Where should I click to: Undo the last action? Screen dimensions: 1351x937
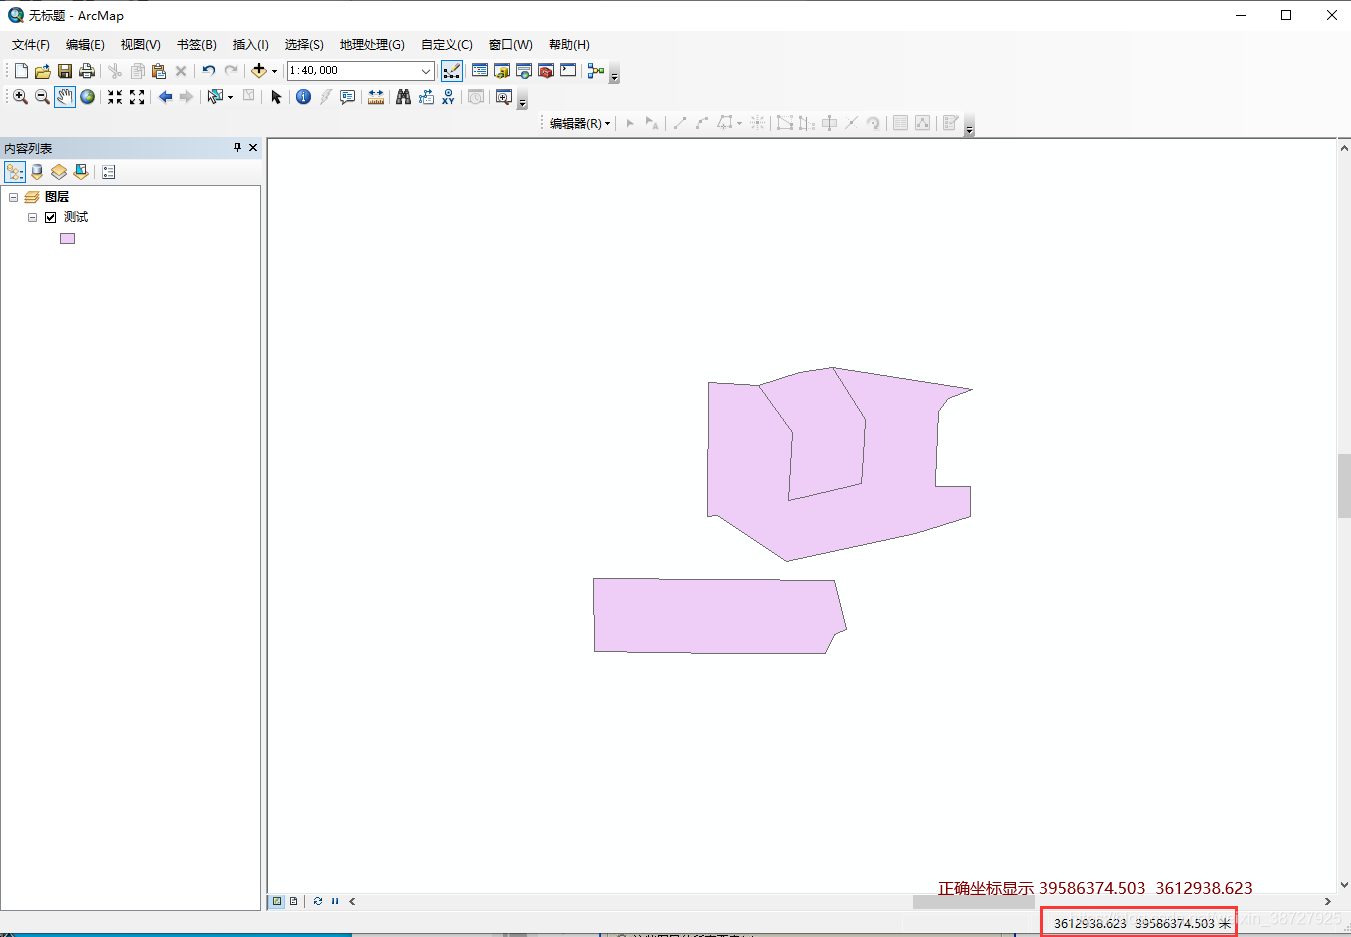(208, 71)
